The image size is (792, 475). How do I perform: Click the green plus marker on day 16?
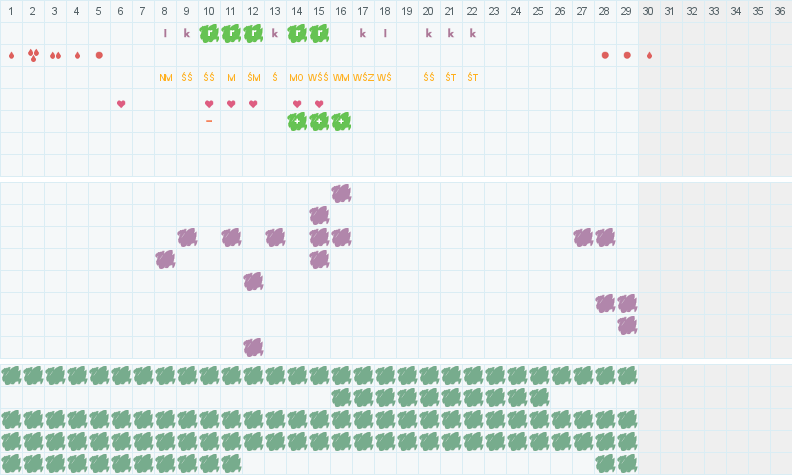point(341,121)
